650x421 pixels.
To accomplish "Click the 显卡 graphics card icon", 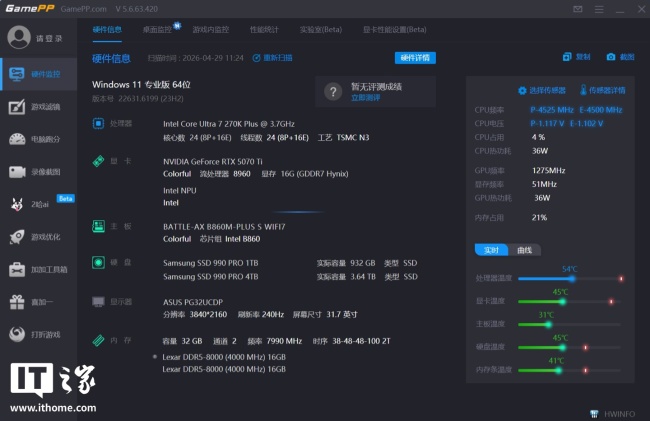I will click(98, 161).
